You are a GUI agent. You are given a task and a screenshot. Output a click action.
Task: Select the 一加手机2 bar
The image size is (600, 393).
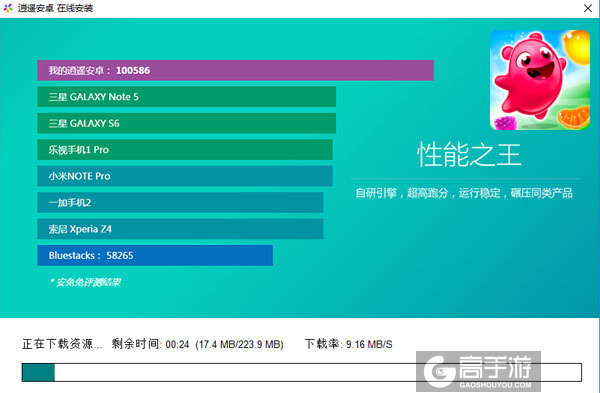180,202
